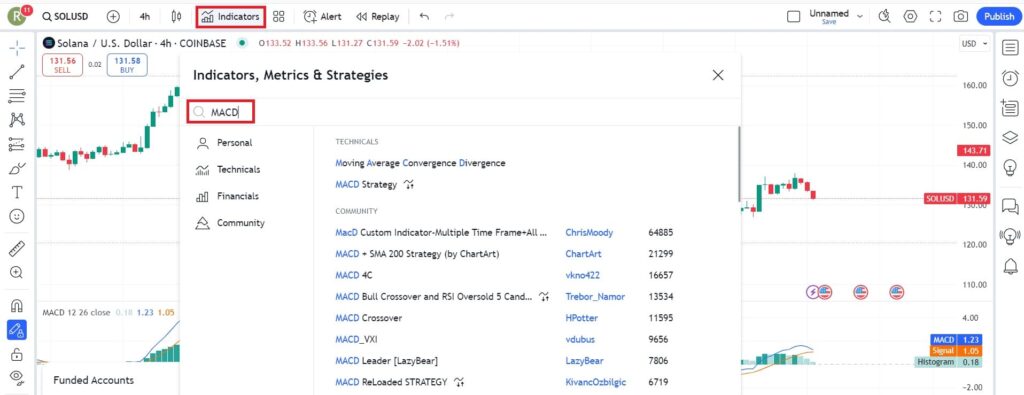Take a snapshot with the camera icon

coord(960,16)
